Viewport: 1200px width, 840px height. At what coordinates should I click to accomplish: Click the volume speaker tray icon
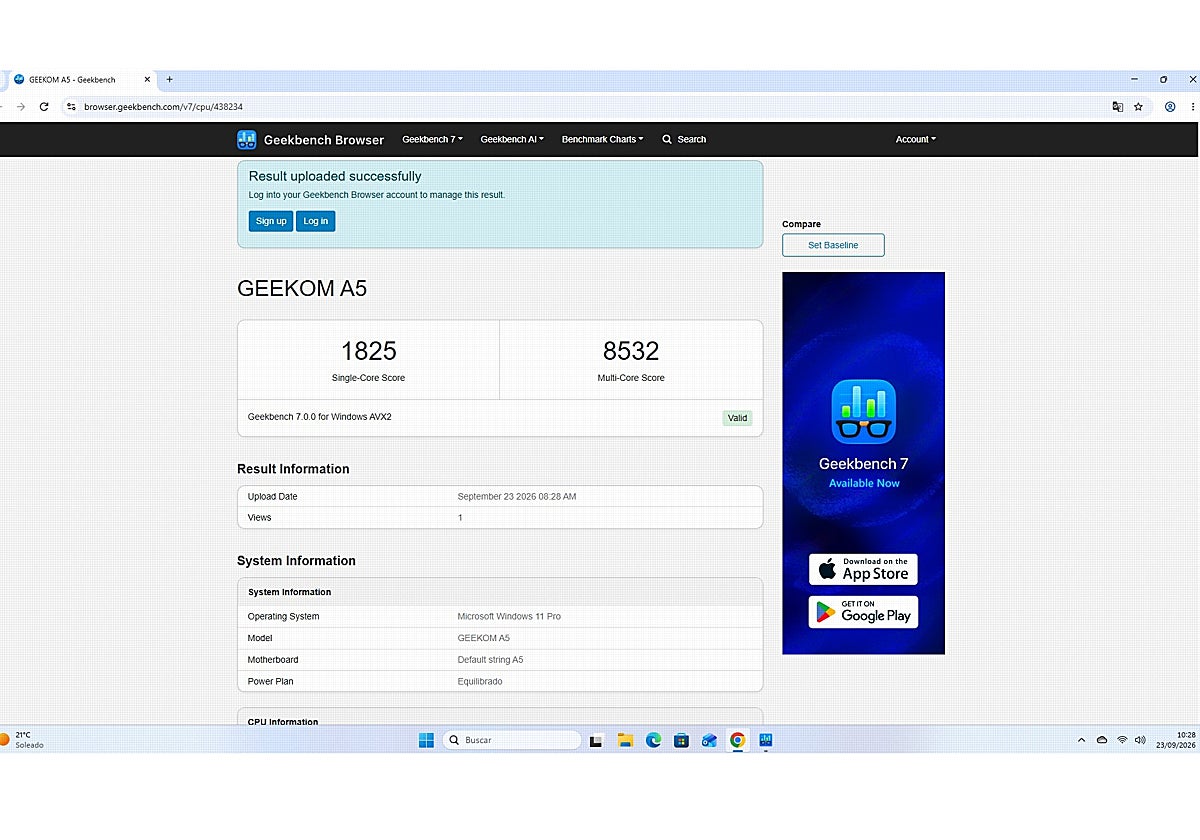1140,740
